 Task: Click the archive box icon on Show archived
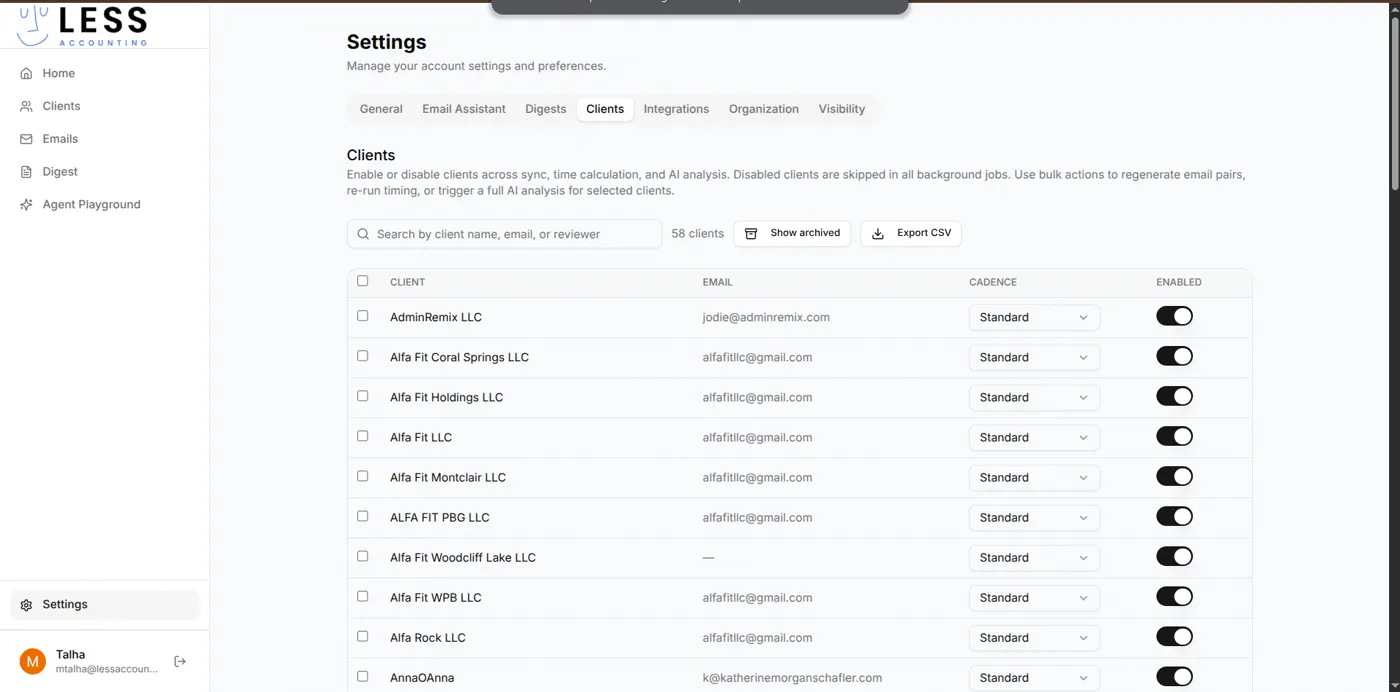click(752, 233)
